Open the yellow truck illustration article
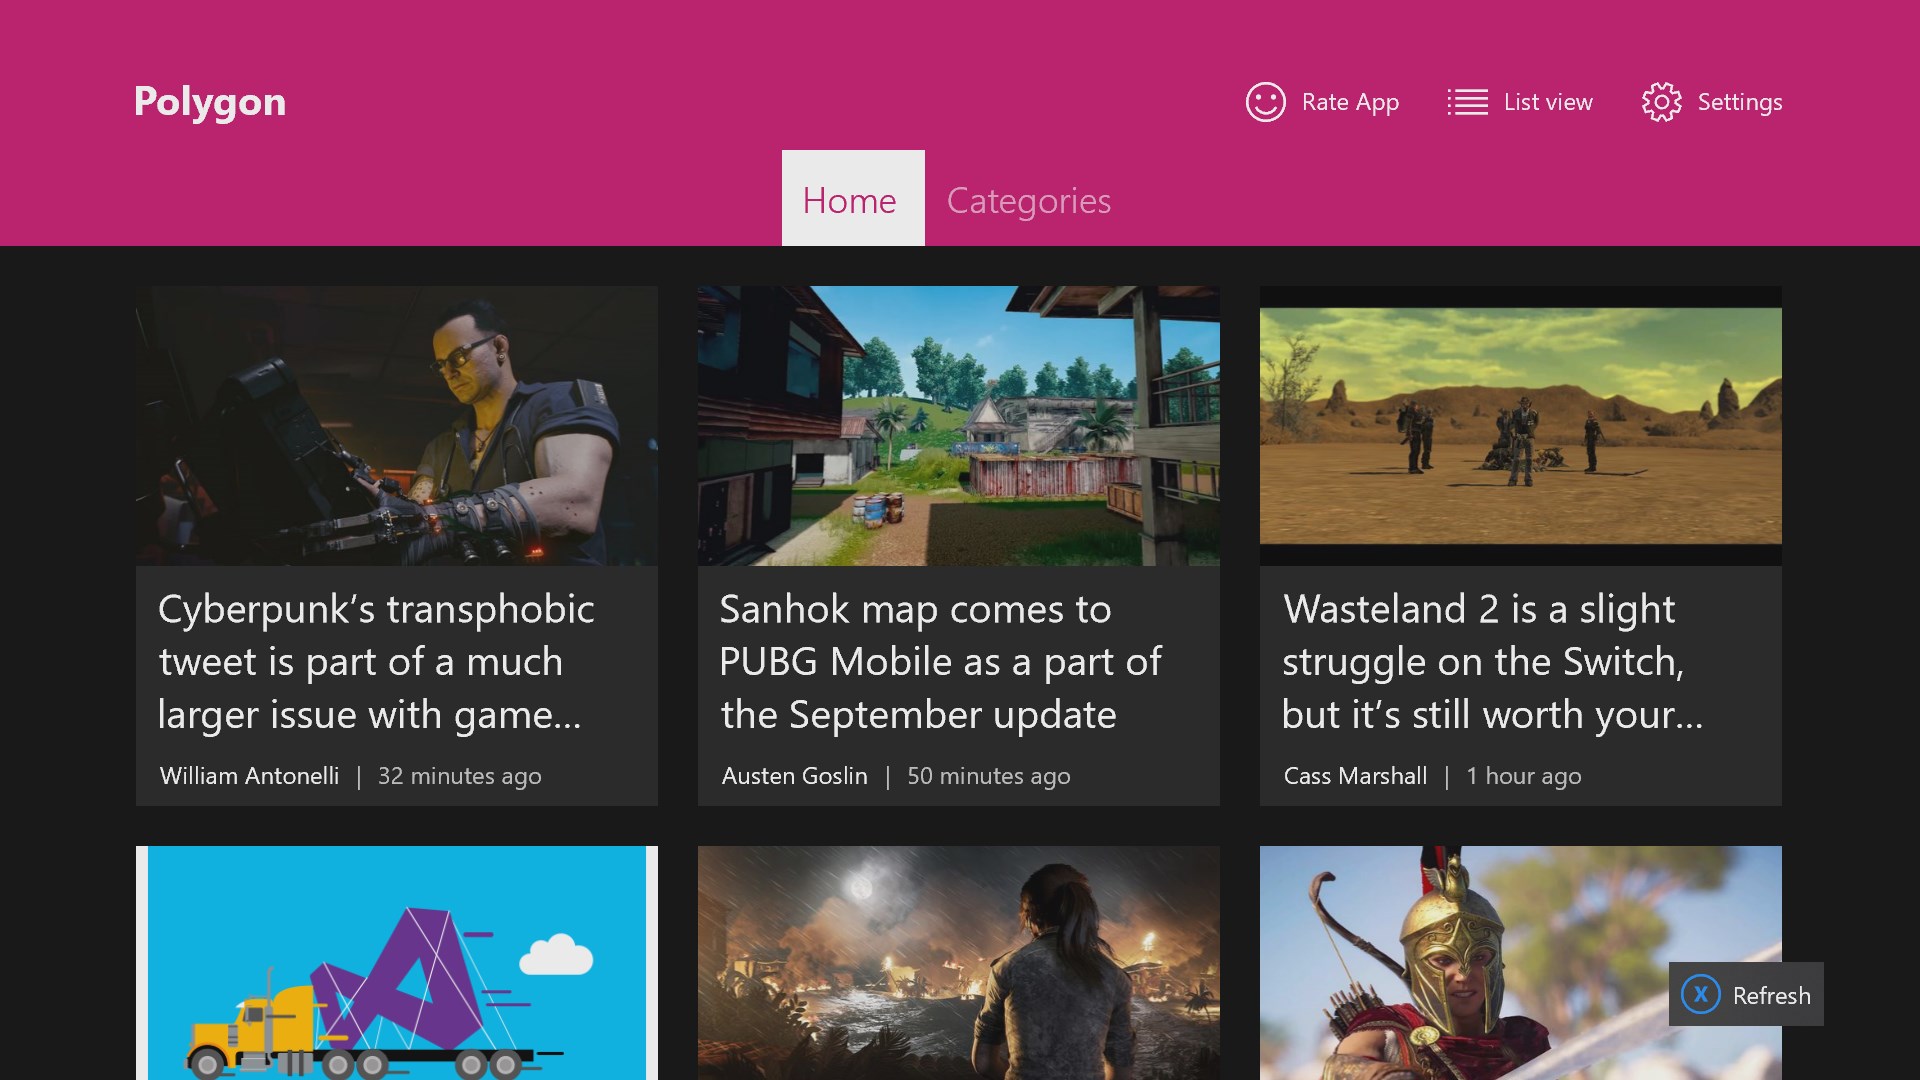This screenshot has height=1080, width=1920. (x=397, y=962)
